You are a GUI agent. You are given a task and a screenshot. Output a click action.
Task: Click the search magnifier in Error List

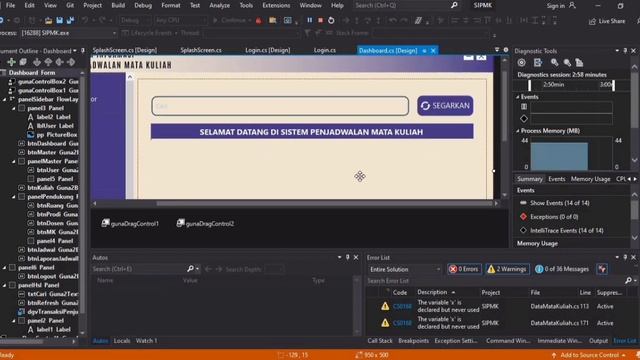[629, 280]
